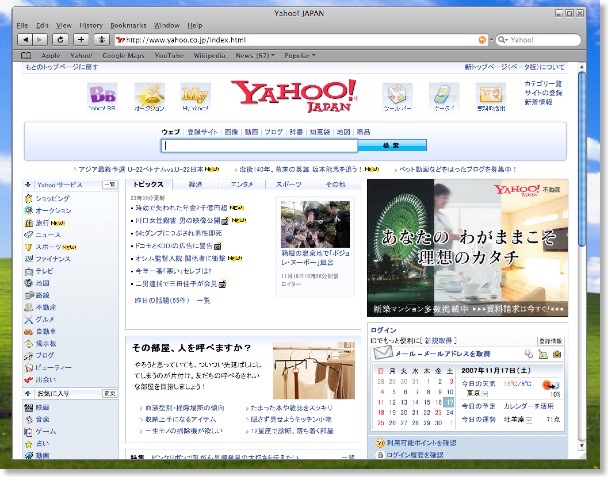This screenshot has width=608, height=477.
Task: Open 路線 in the services sidebar
Action: [42, 295]
